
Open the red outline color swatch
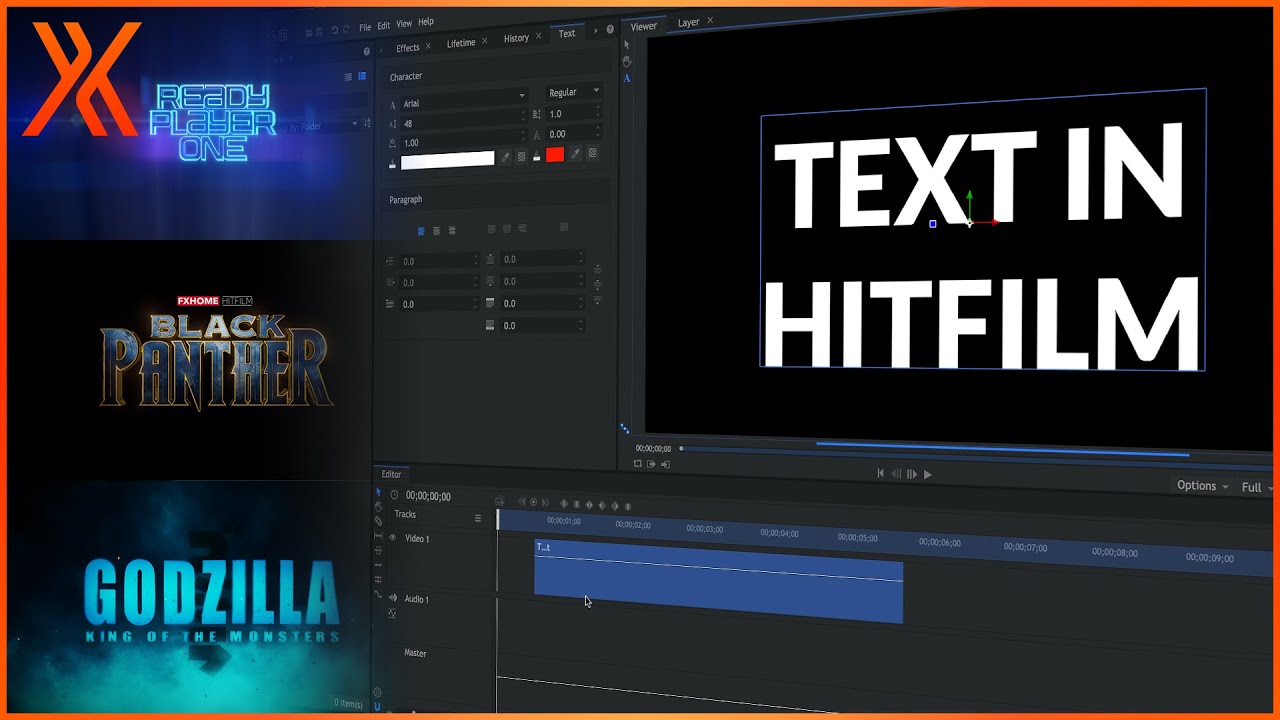[555, 154]
